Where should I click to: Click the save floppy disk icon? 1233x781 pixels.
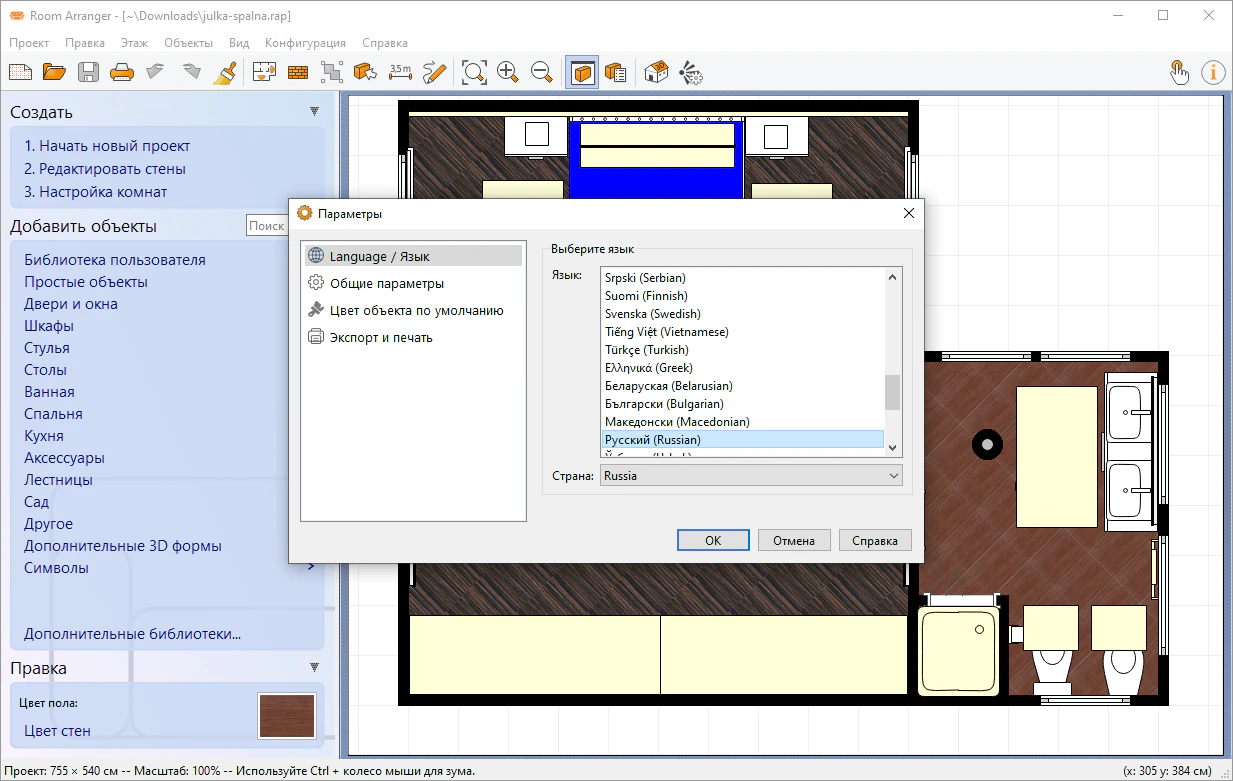tap(88, 72)
